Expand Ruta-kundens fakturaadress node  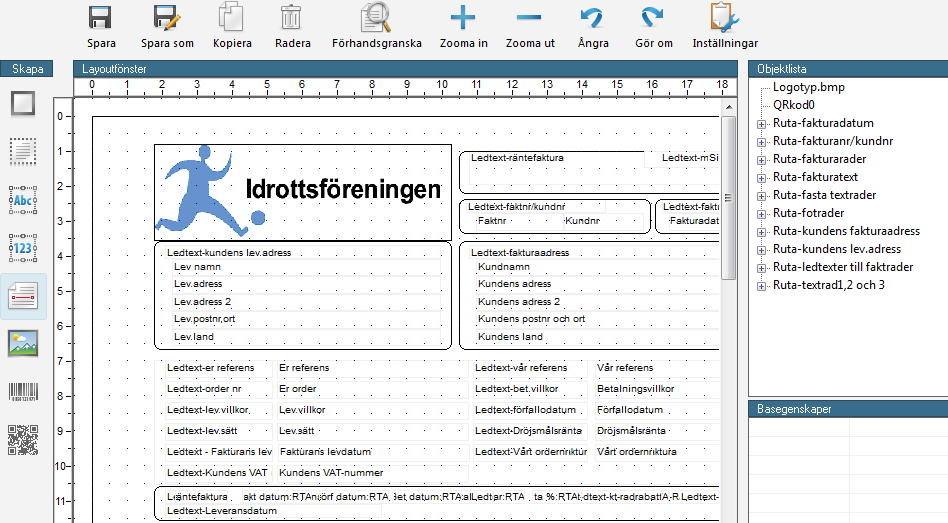[761, 231]
